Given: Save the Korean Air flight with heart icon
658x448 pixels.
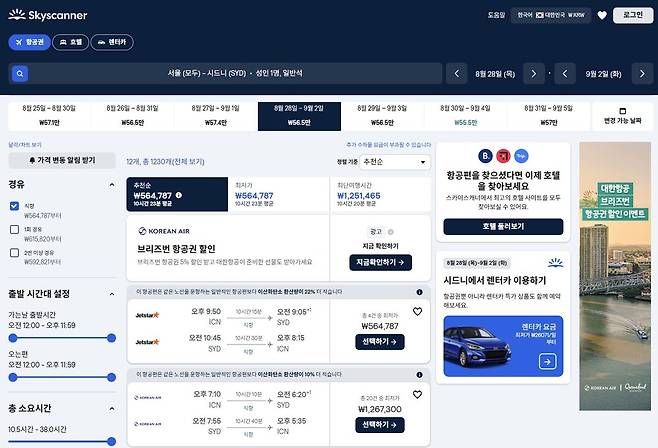Looking at the screenshot, I should [x=417, y=395].
